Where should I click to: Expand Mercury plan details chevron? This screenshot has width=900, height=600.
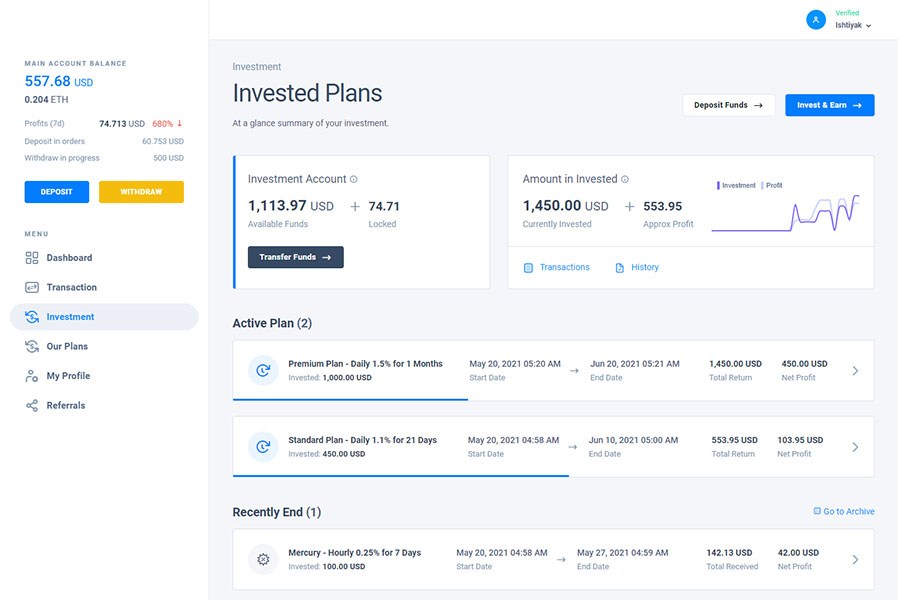855,560
